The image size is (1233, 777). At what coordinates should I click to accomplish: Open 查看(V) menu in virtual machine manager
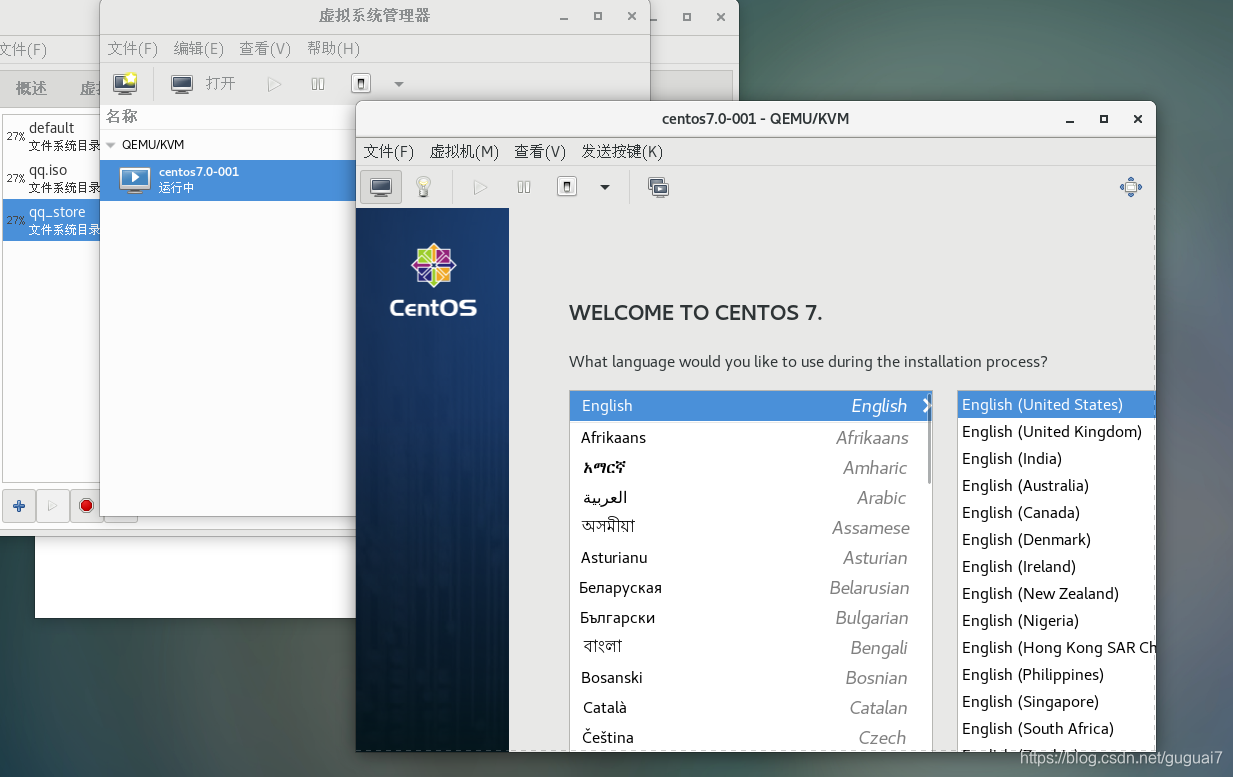[265, 48]
